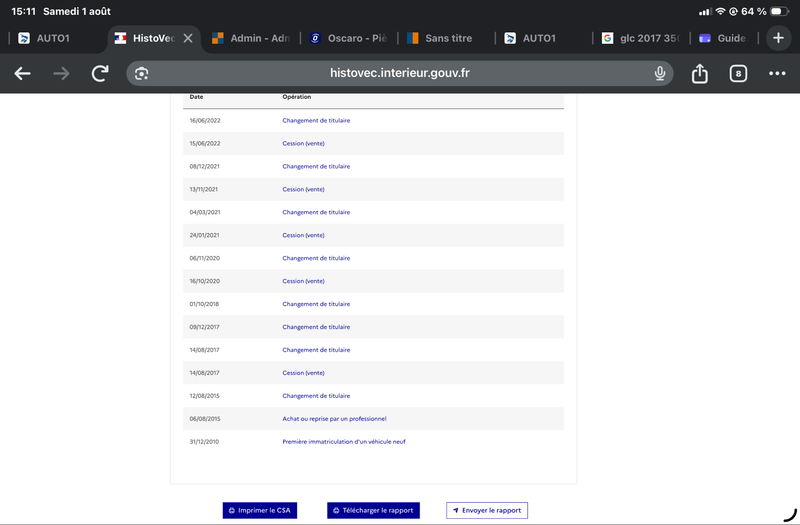Open the browser three-dot menu

[777, 73]
